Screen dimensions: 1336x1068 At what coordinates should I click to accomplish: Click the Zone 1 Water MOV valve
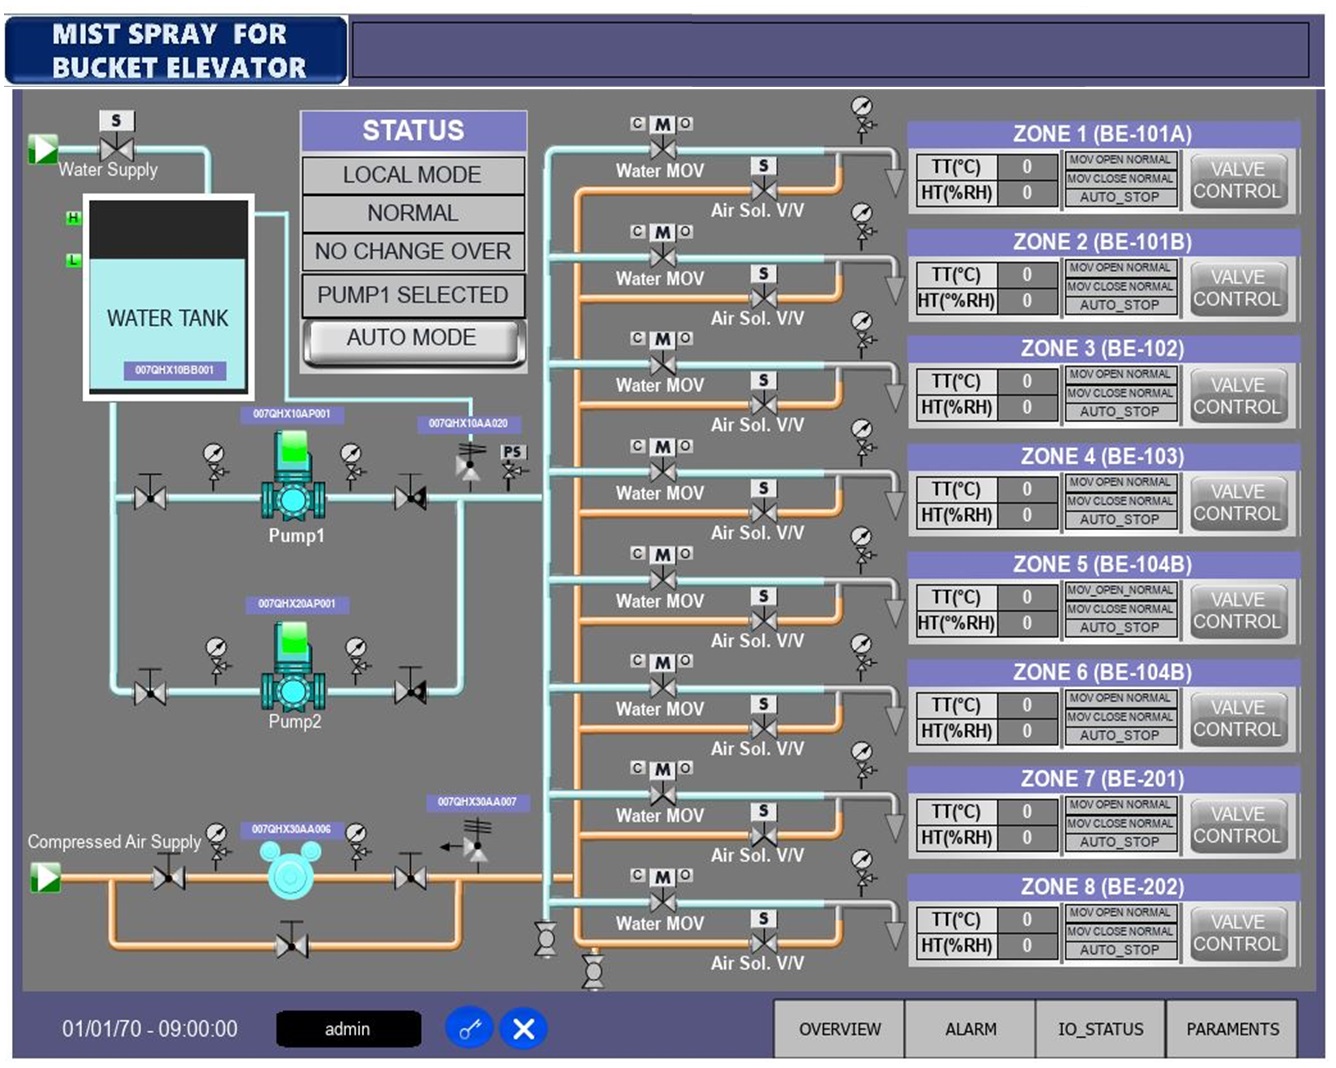tap(662, 148)
